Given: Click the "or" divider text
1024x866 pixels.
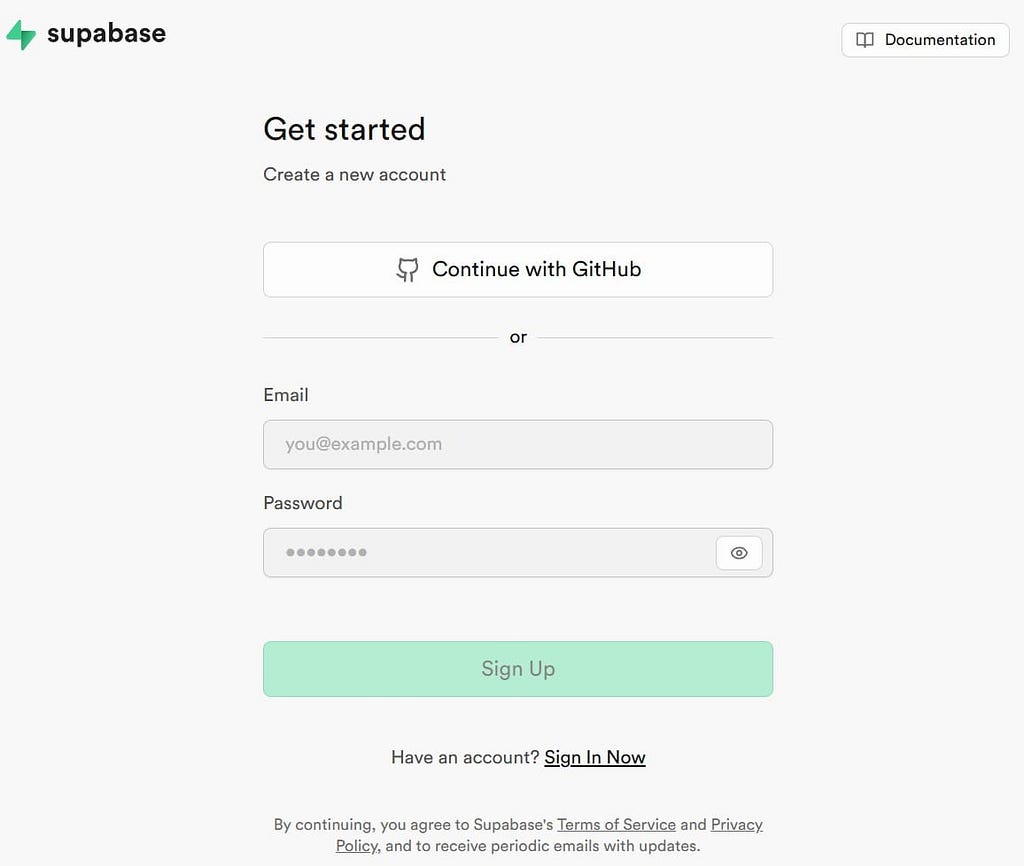Looking at the screenshot, I should coord(518,338).
